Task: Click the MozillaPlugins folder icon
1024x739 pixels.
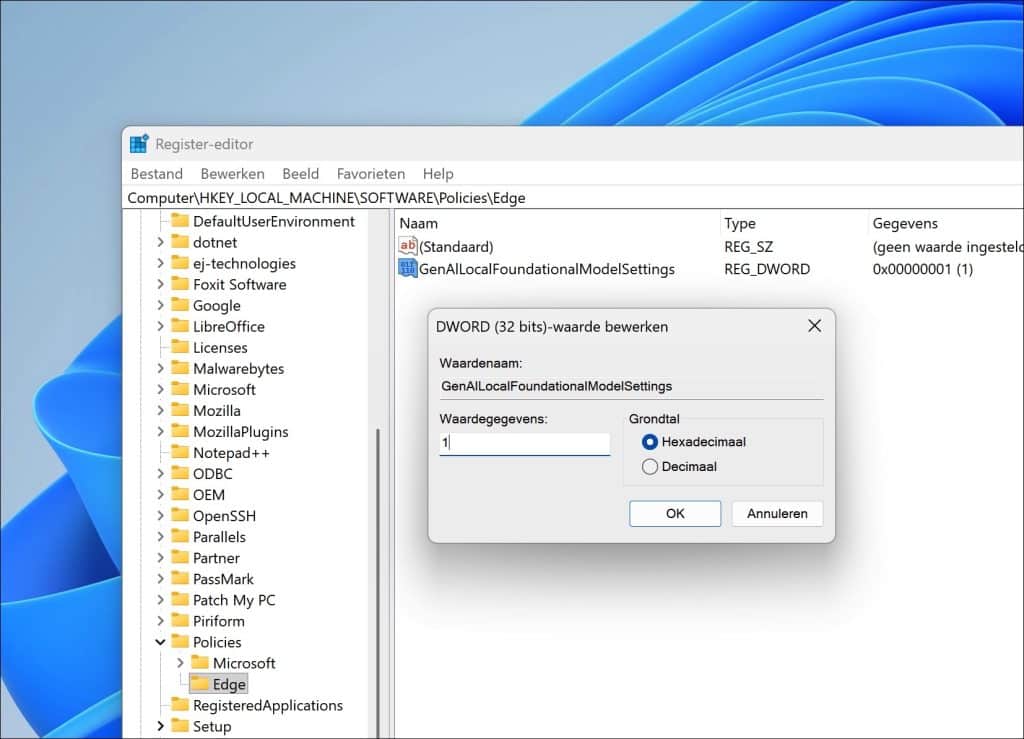Action: point(180,431)
